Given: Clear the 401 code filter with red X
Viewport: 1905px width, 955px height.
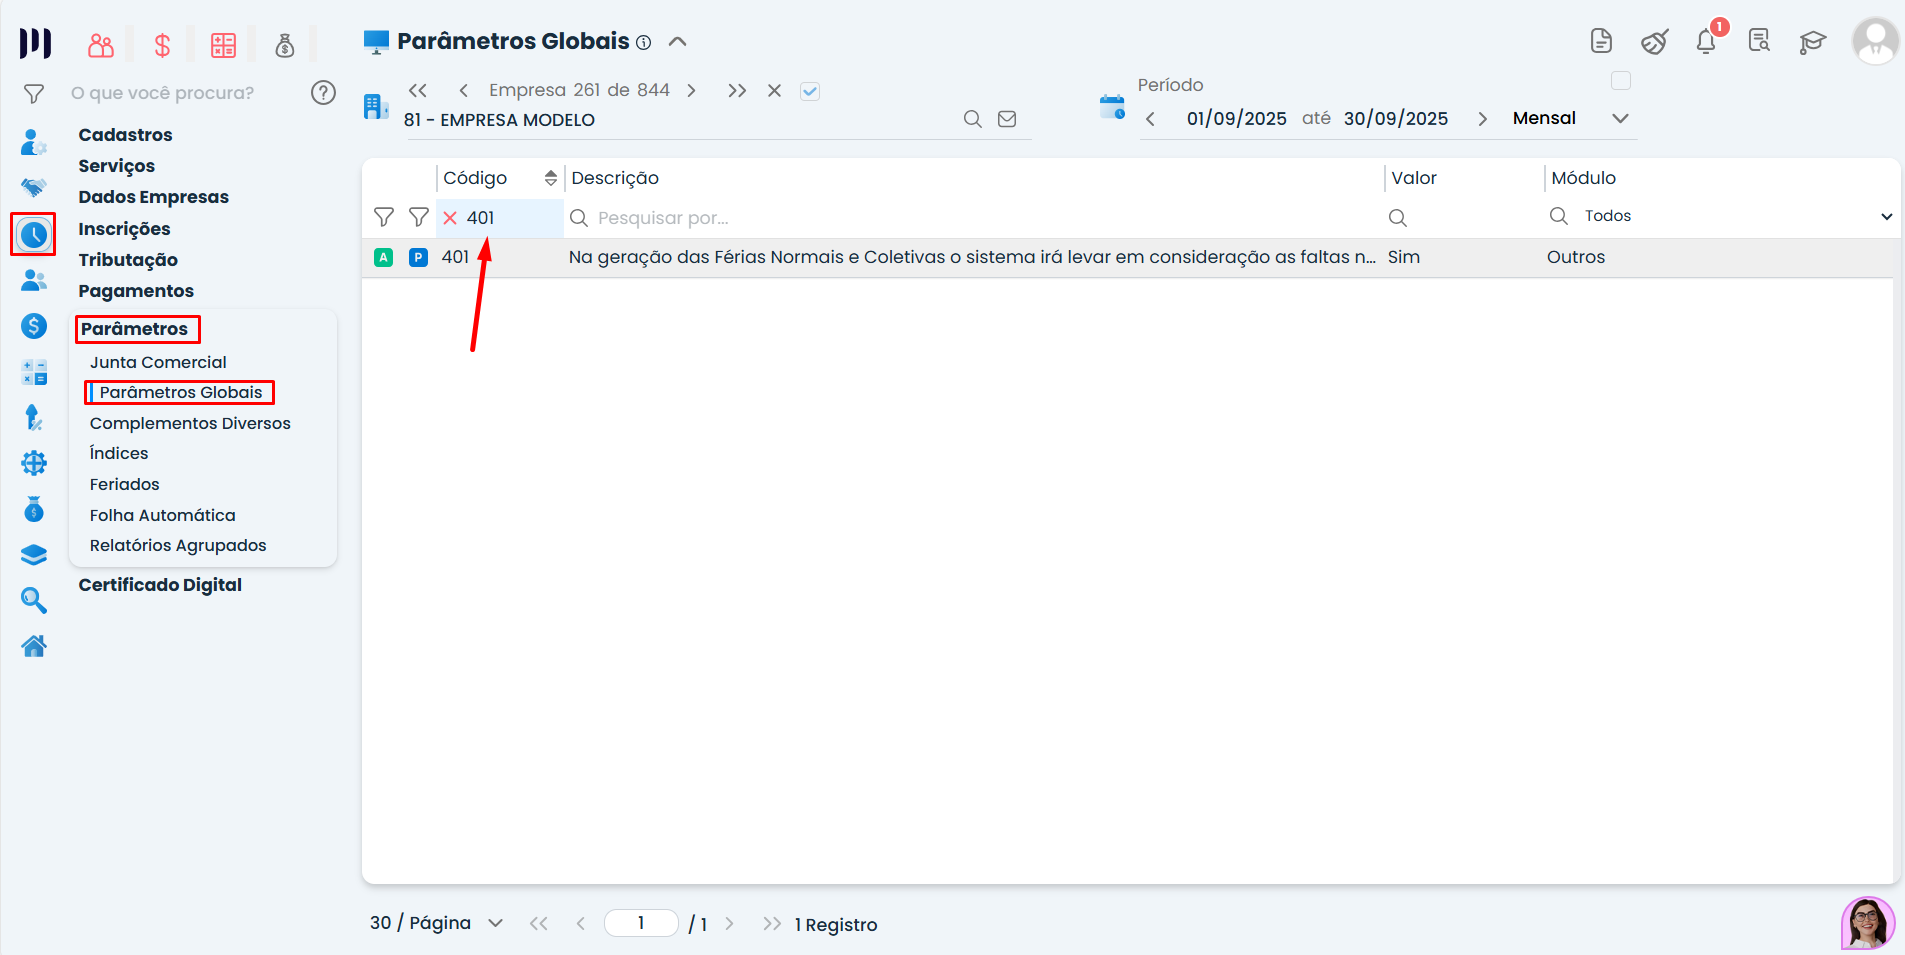Looking at the screenshot, I should [450, 218].
